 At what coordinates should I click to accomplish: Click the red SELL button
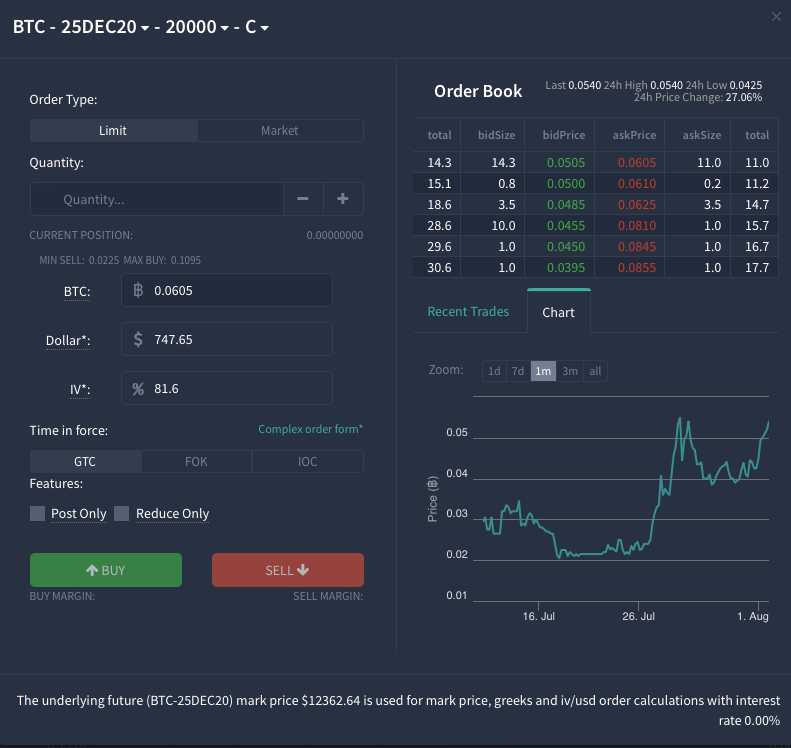[x=288, y=570]
